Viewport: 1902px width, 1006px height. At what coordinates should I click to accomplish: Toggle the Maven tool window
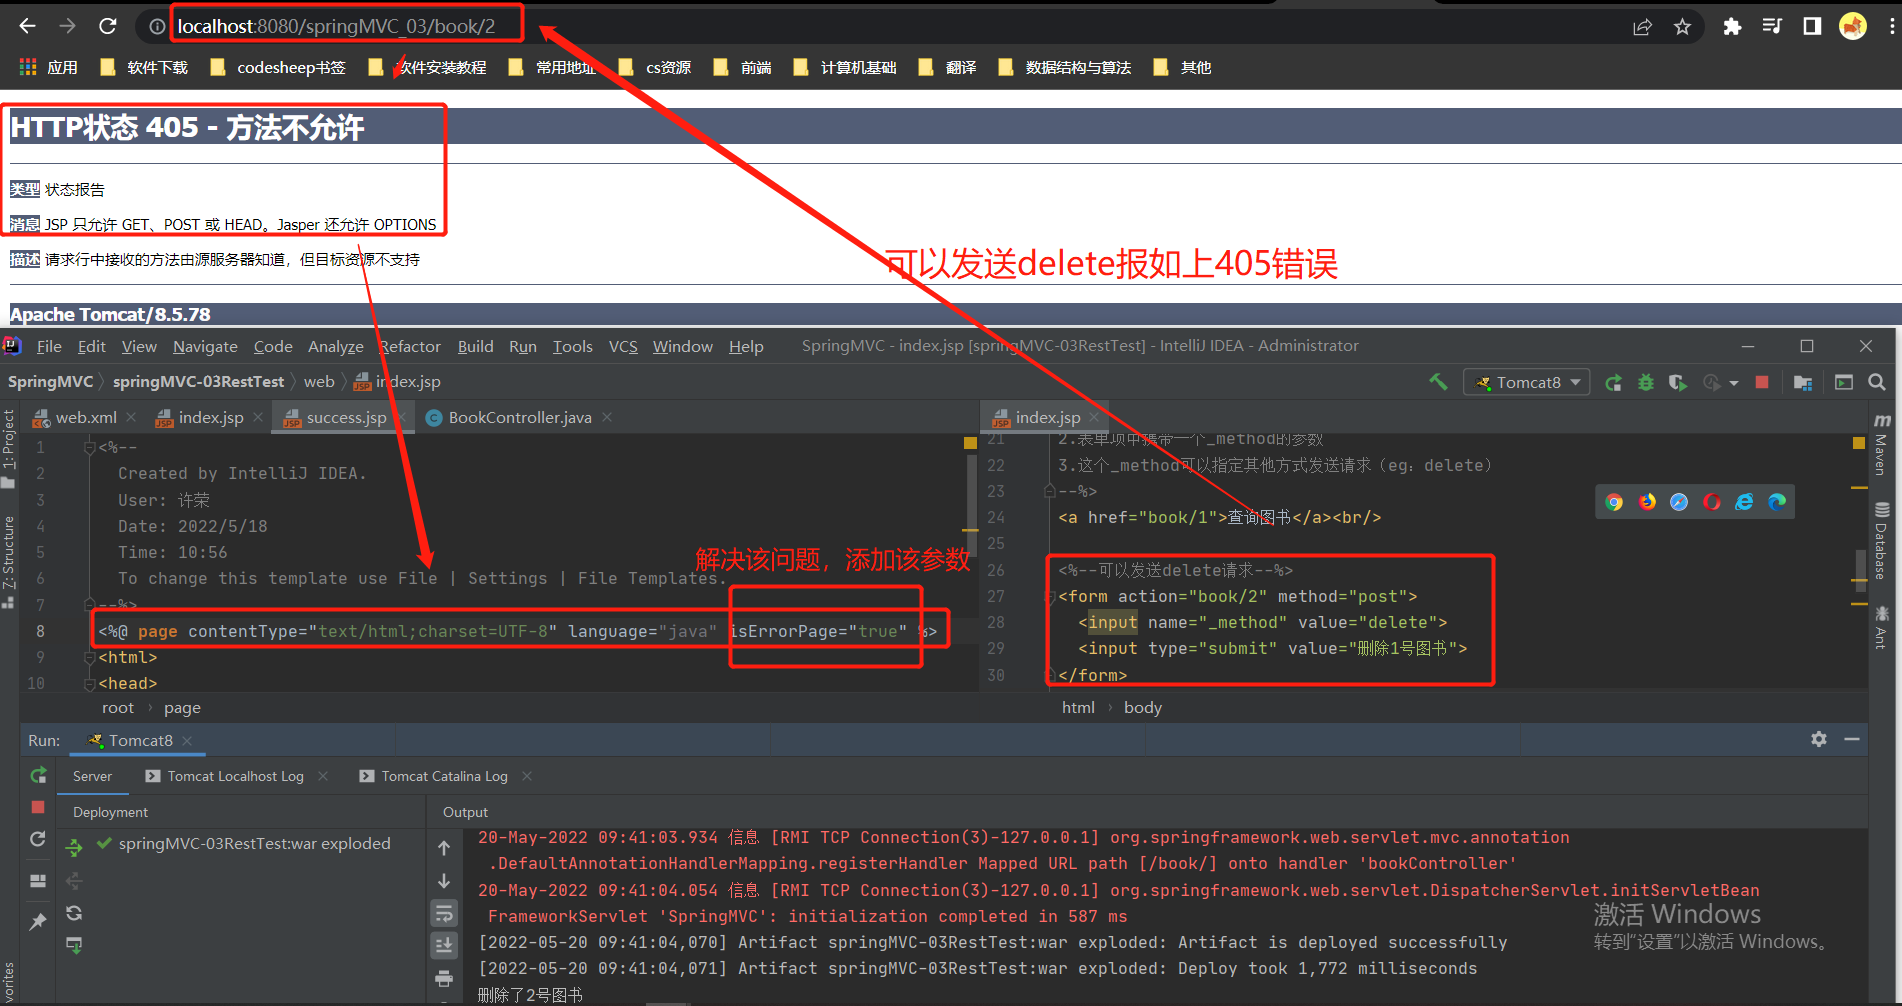click(1881, 444)
